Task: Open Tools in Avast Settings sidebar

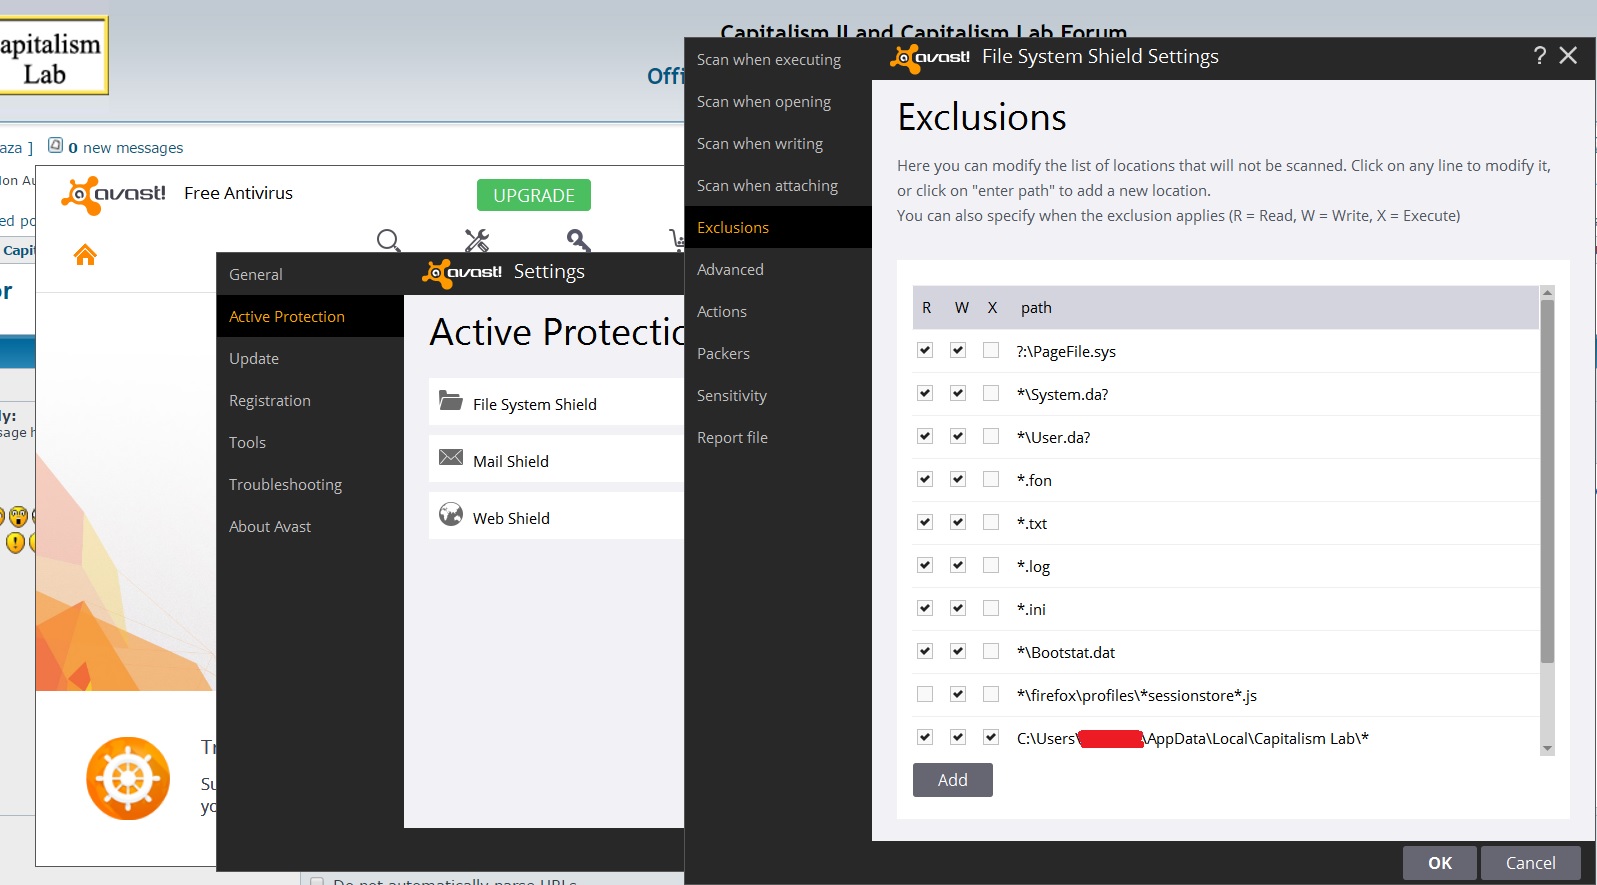Action: [x=310, y=442]
